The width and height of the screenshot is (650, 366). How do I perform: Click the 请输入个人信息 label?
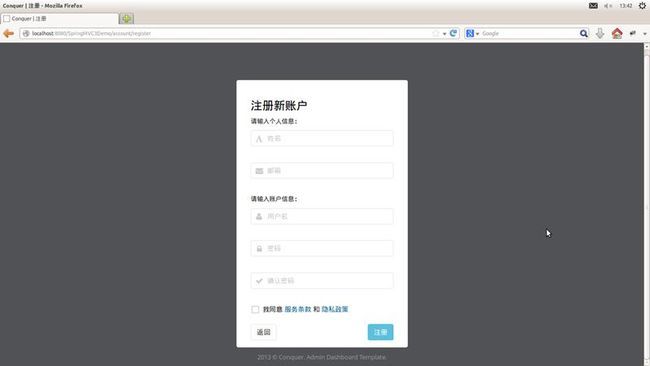coord(274,121)
